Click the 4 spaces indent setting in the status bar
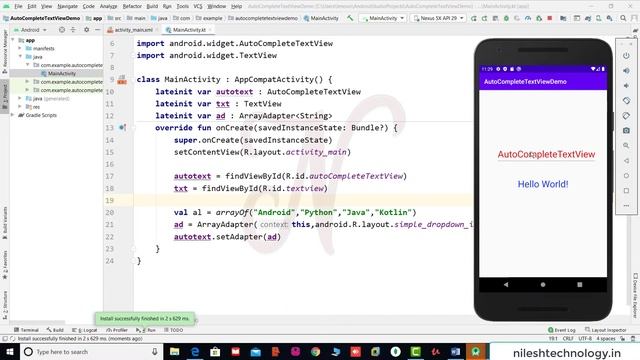 [x=606, y=339]
